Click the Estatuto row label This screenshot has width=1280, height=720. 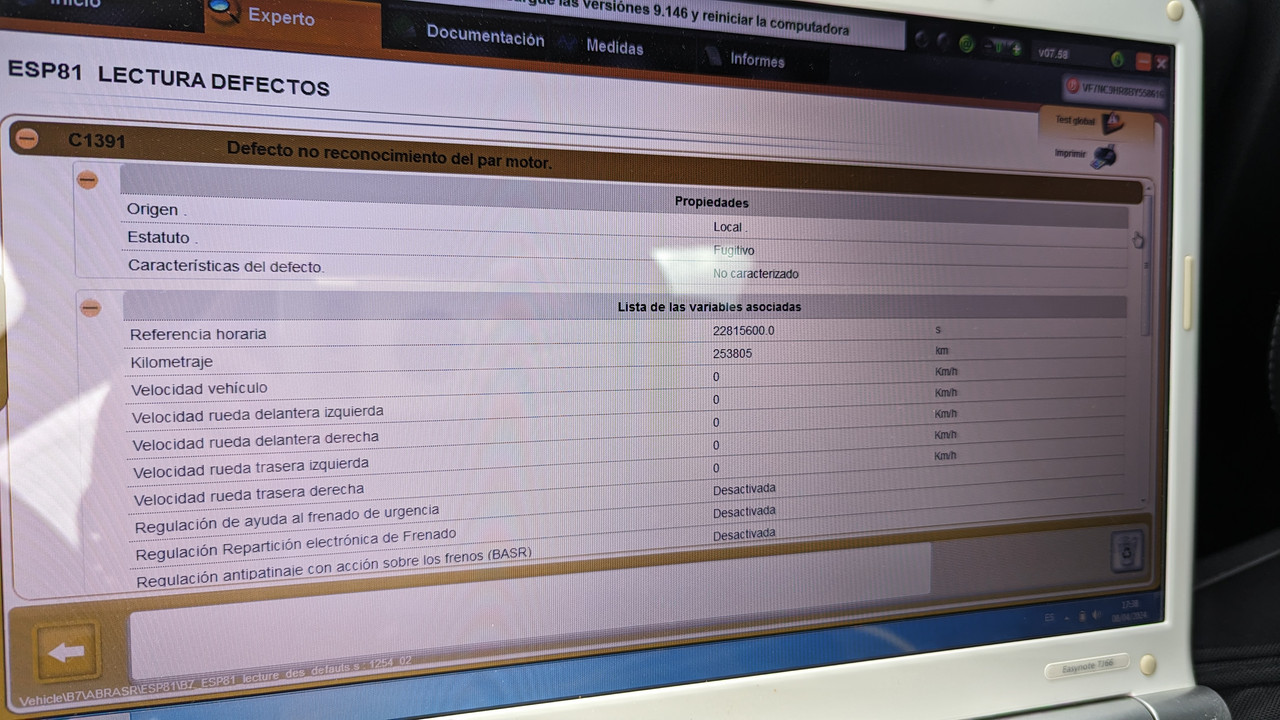[162, 237]
